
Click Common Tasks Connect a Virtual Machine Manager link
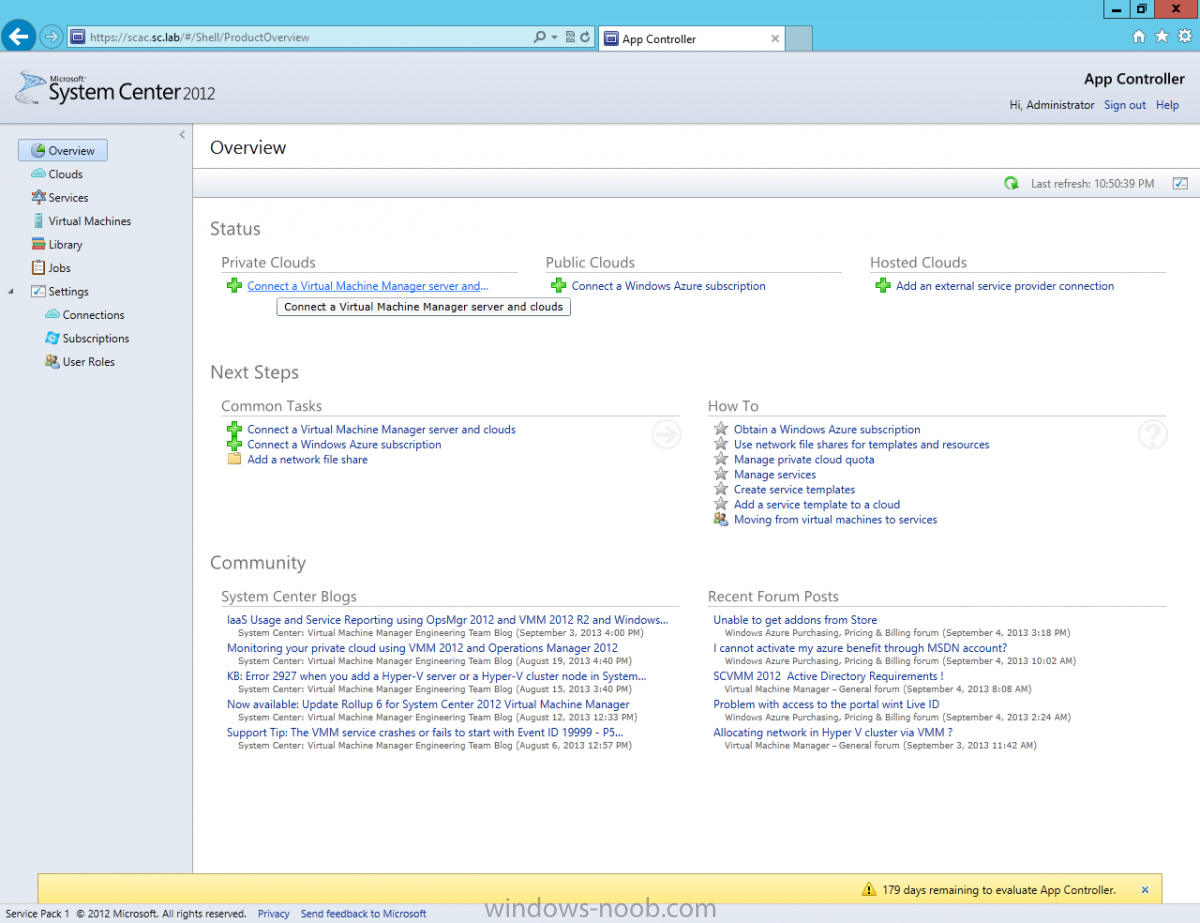pyautogui.click(x=381, y=430)
